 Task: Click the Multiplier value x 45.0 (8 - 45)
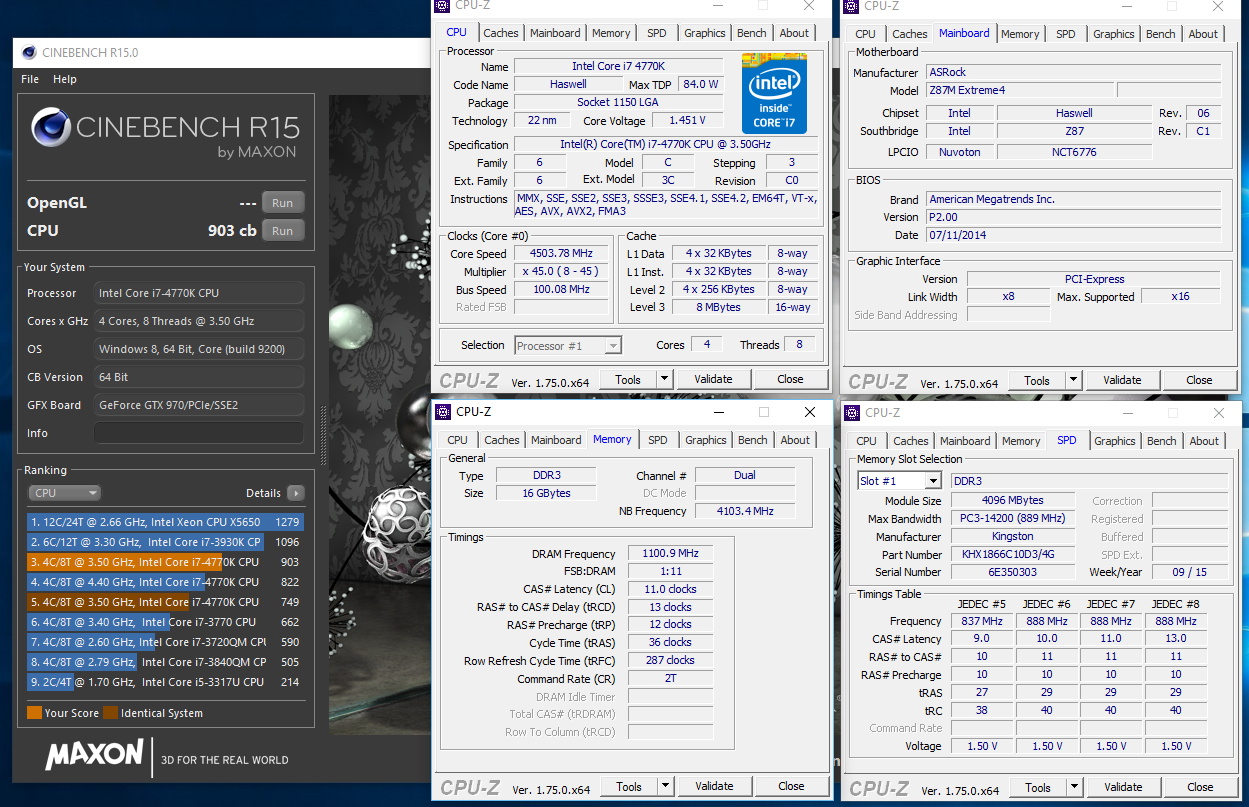tap(562, 272)
